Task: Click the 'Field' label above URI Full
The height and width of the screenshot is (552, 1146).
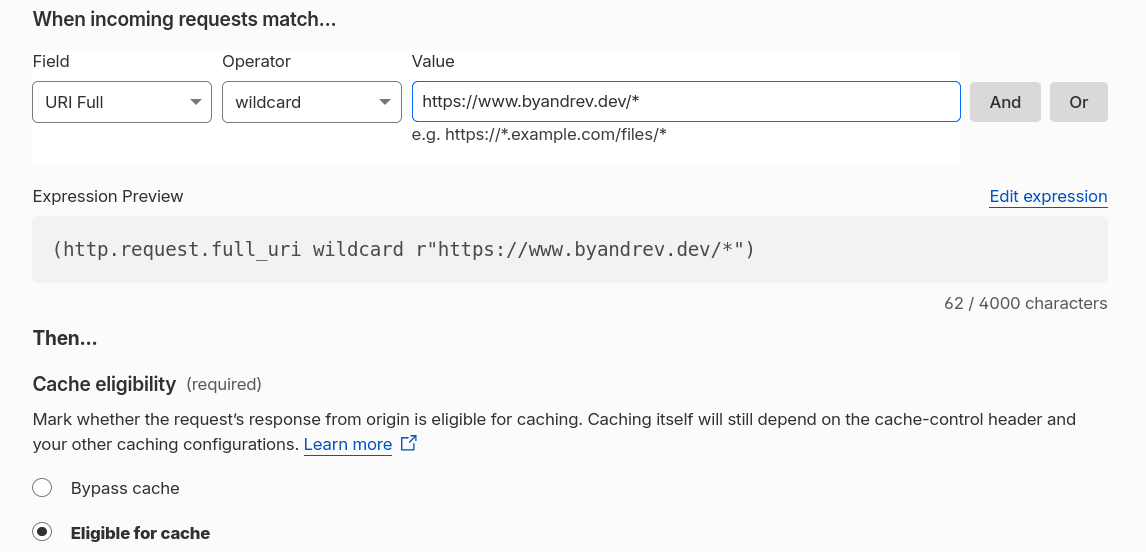Action: point(51,61)
